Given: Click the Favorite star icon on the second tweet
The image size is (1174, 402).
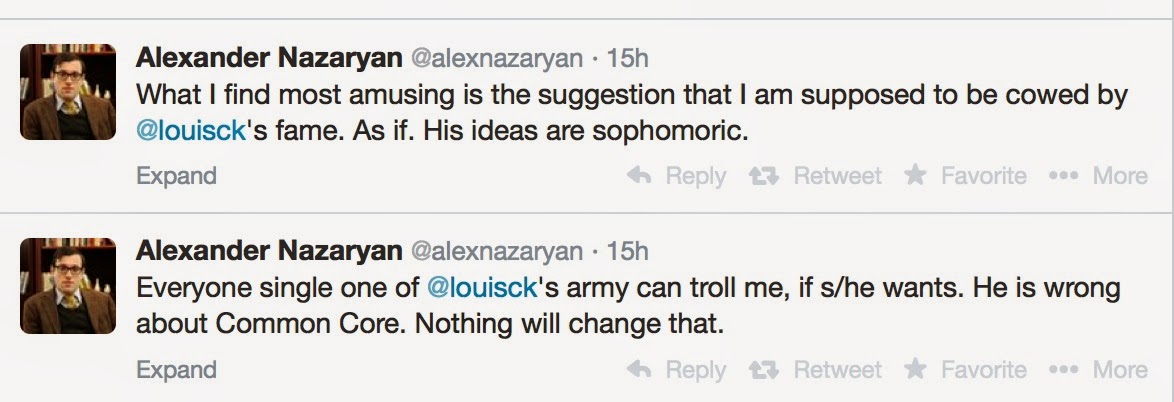Looking at the screenshot, I should 915,370.
